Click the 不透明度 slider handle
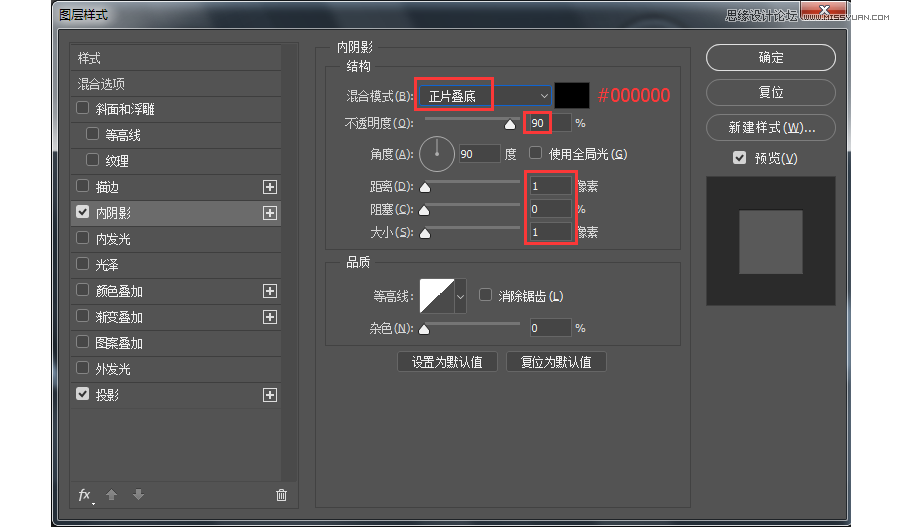This screenshot has height=527, width=900. click(510, 125)
